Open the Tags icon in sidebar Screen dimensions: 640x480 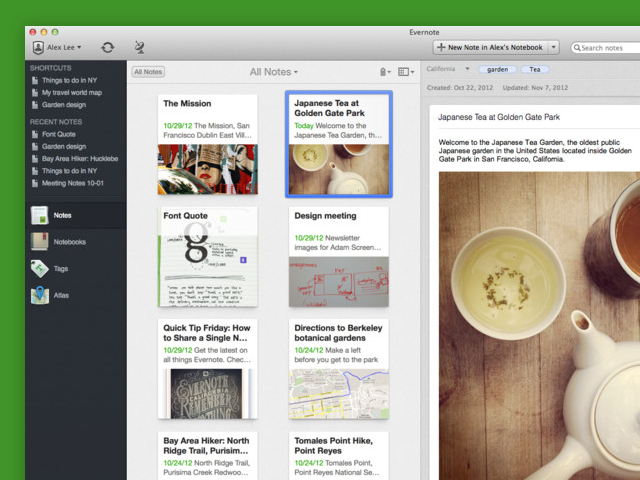[x=40, y=269]
